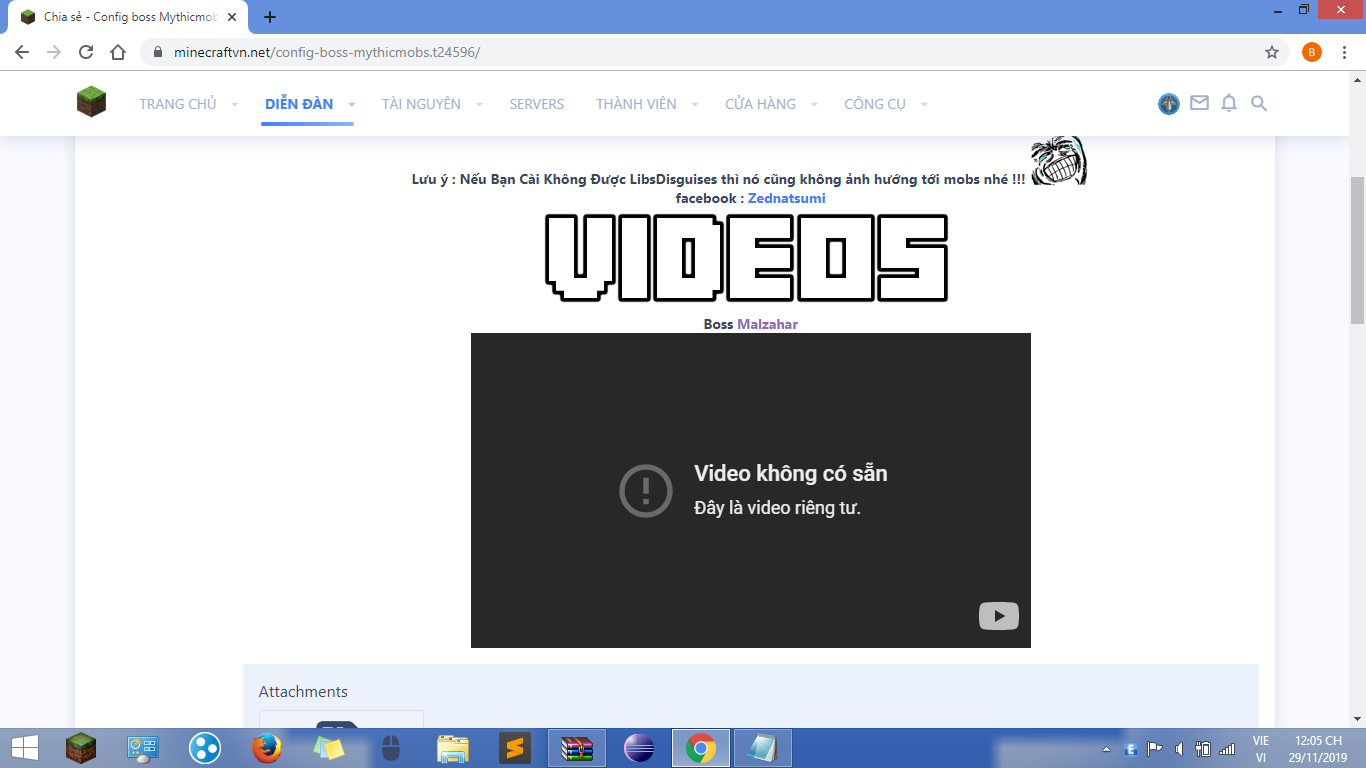Click the YouTube logo on the video player

[x=998, y=616]
